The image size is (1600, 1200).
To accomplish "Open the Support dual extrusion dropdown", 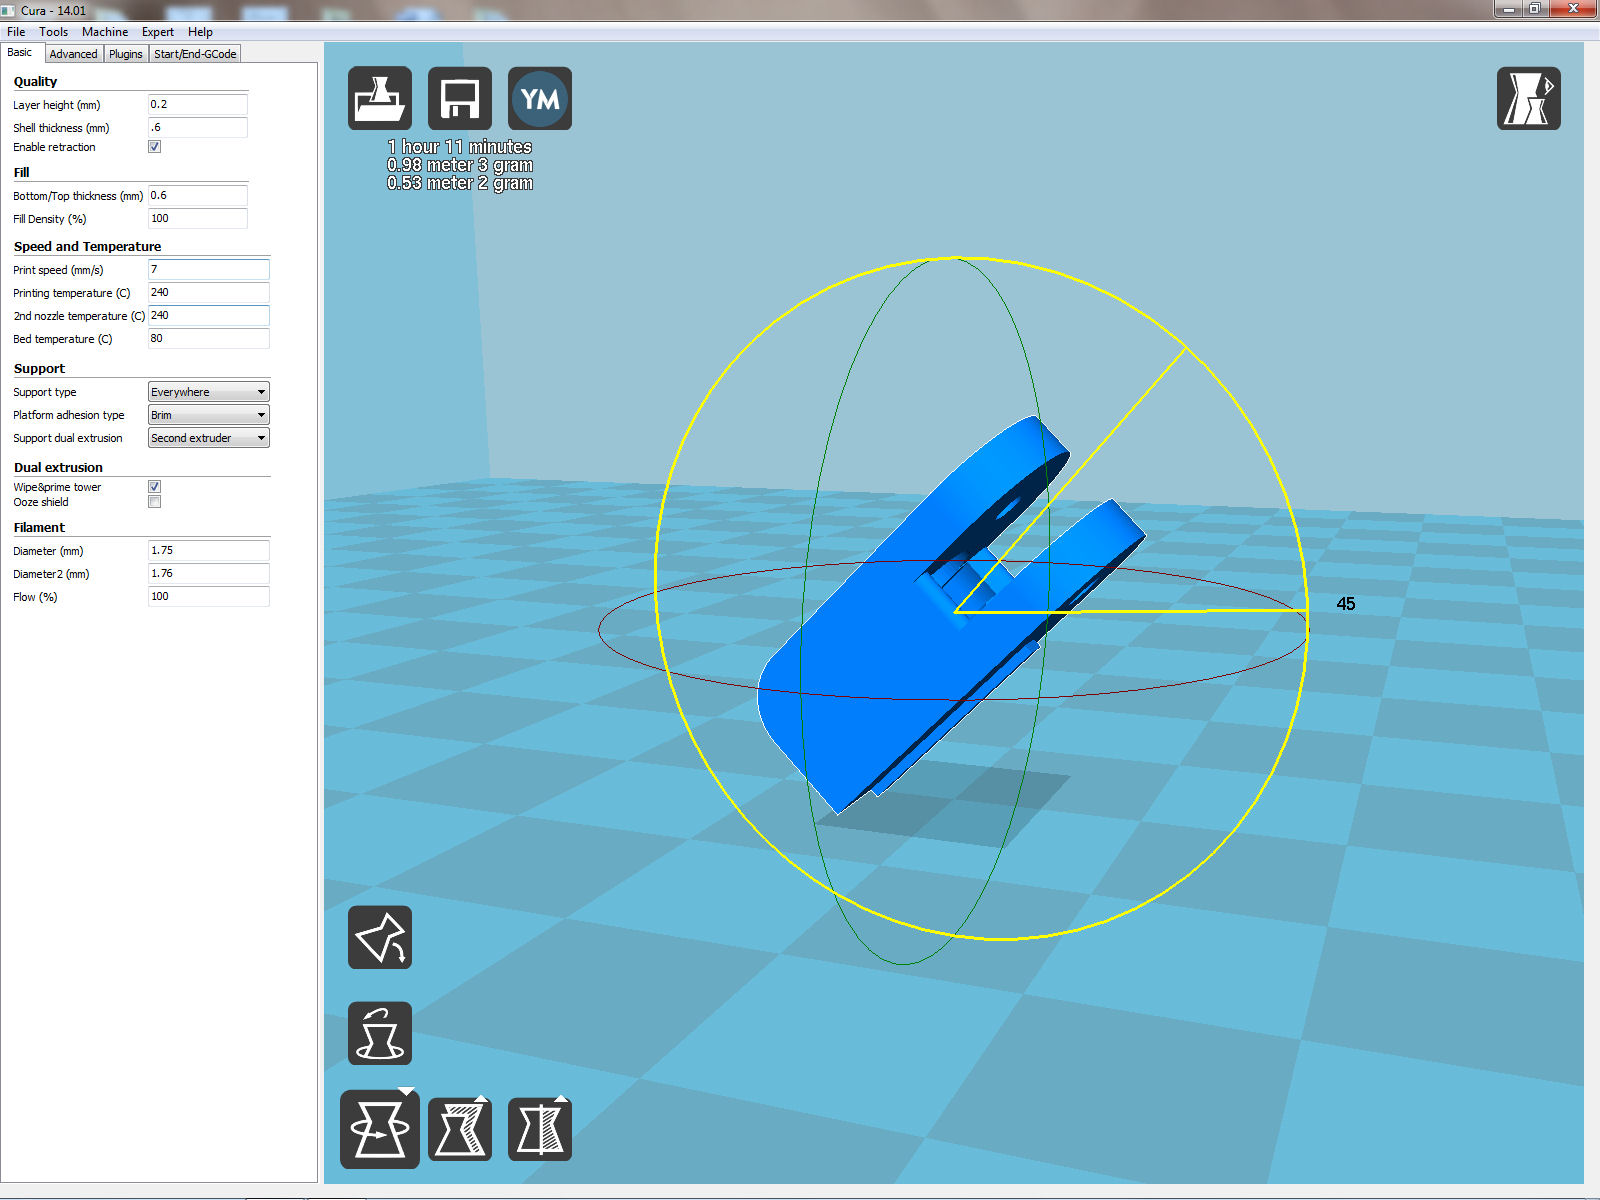I will tap(208, 438).
